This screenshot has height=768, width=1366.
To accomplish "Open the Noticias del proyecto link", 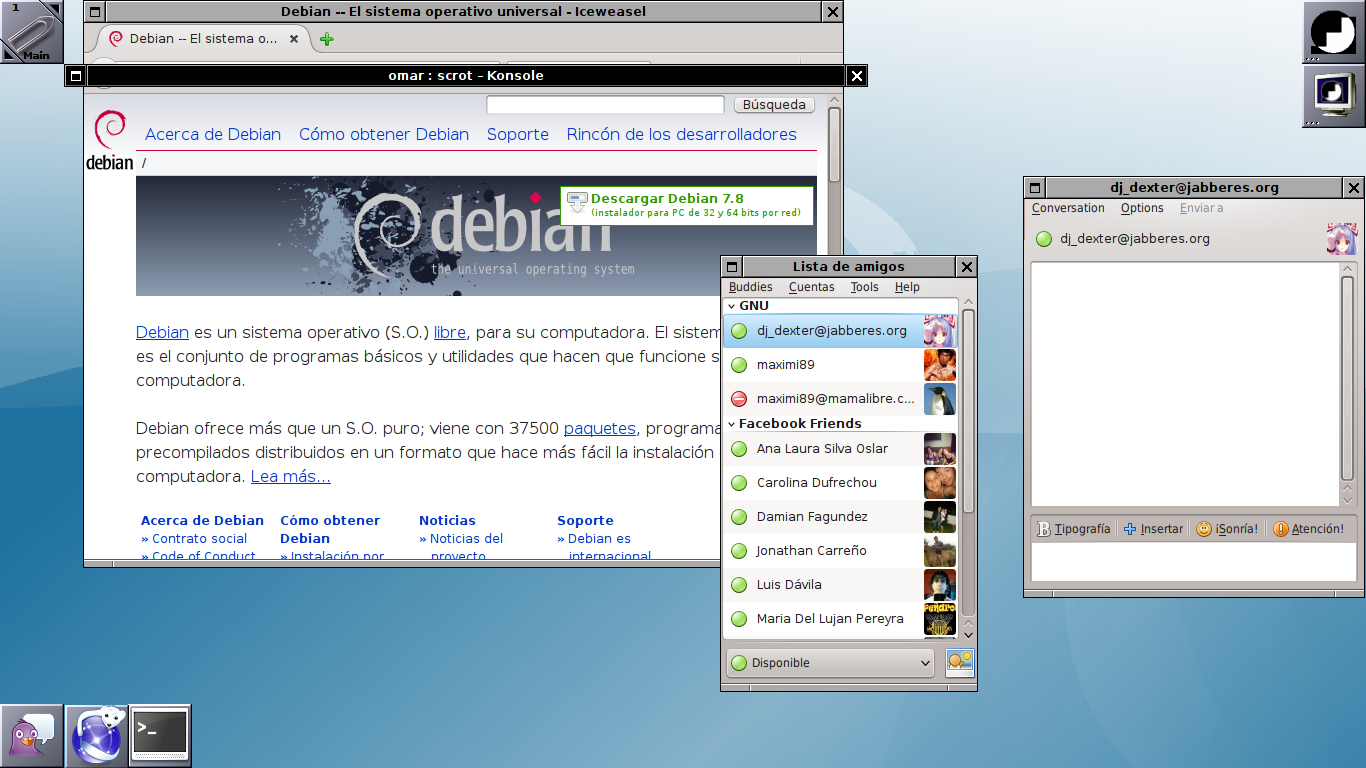I will [466, 547].
